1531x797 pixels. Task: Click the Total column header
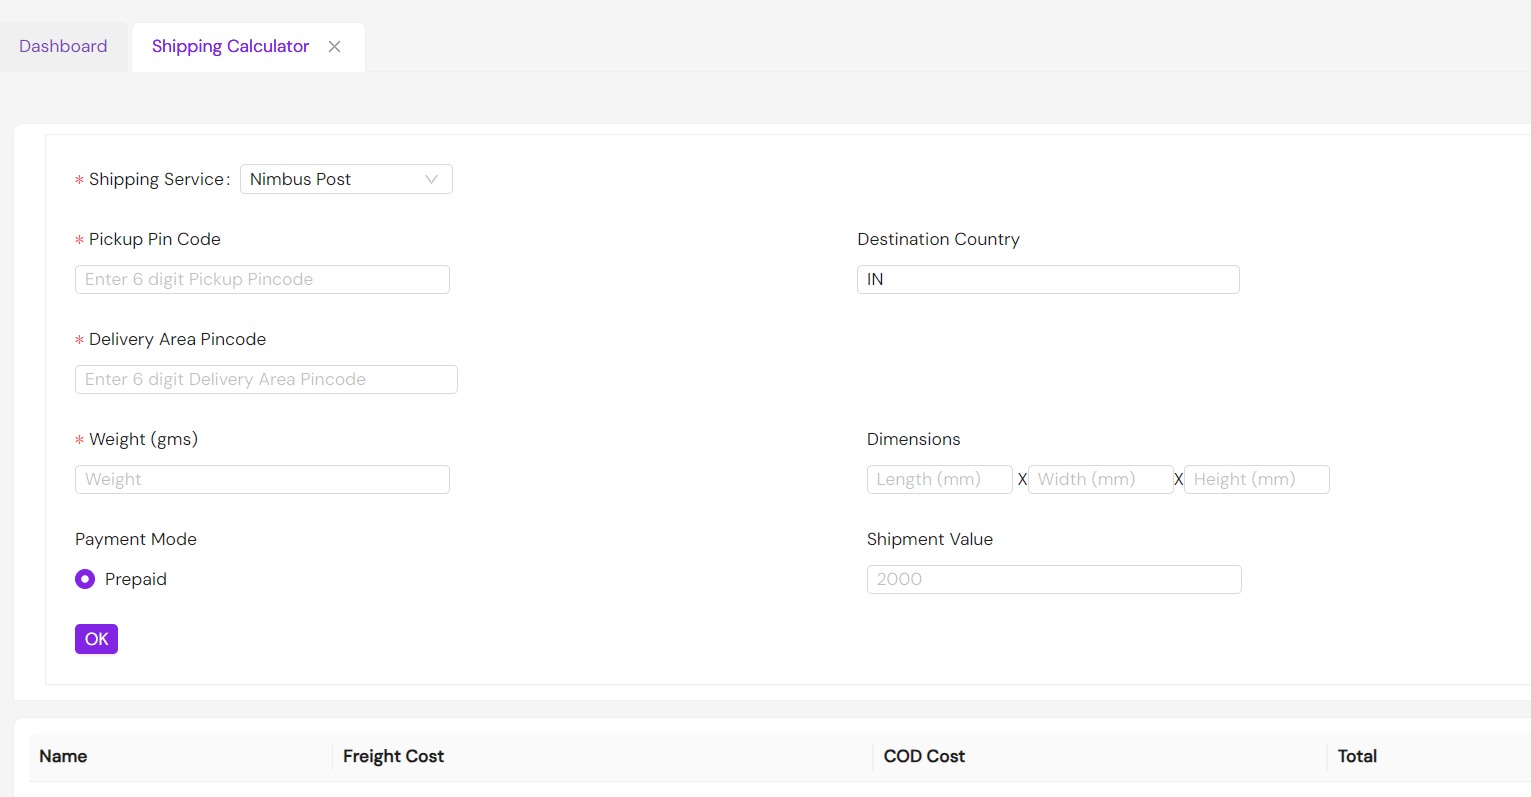coord(1357,756)
